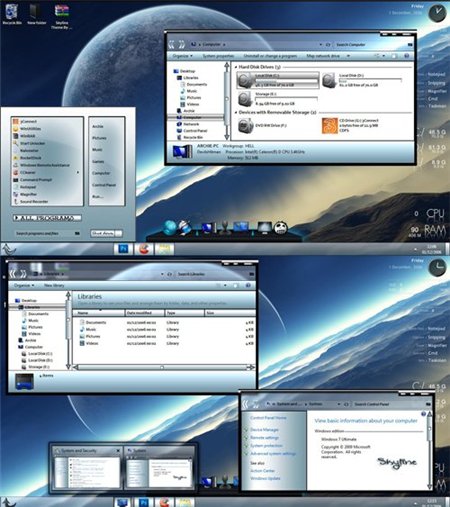Open the New Folder desktop icon

(36, 13)
